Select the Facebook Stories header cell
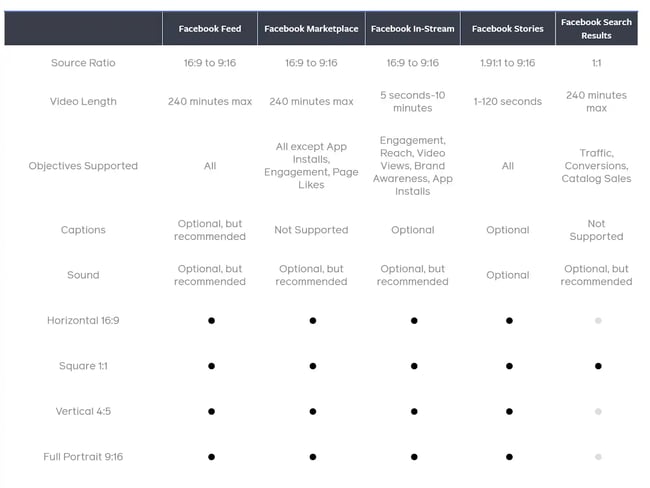Viewport: 650px width, 488px height. [x=507, y=29]
